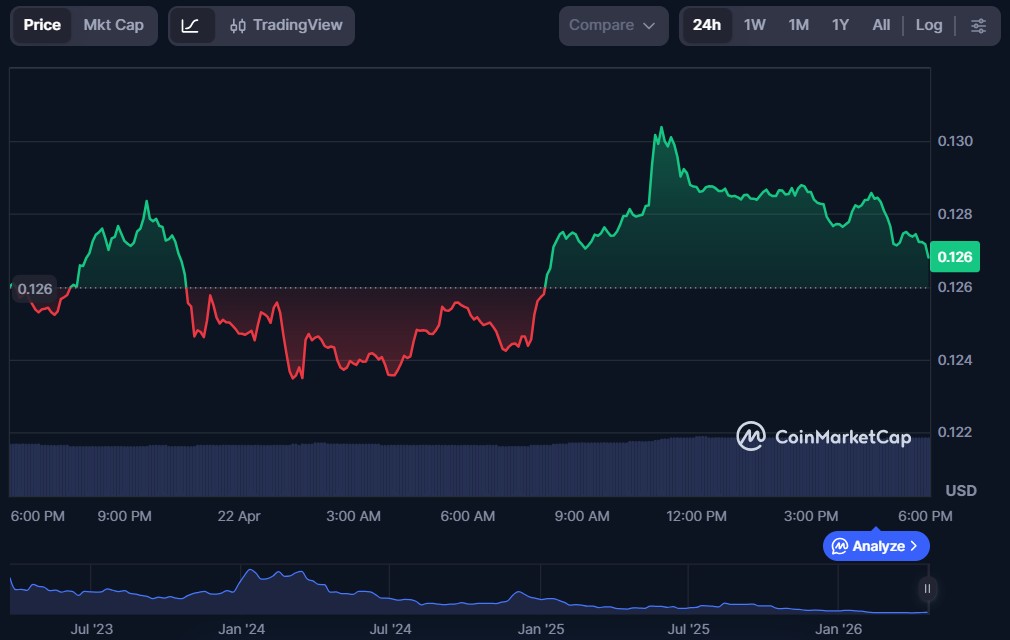Switch to TradingView candlestick chart
Viewport: 1010px width, 640px height.
(x=286, y=25)
